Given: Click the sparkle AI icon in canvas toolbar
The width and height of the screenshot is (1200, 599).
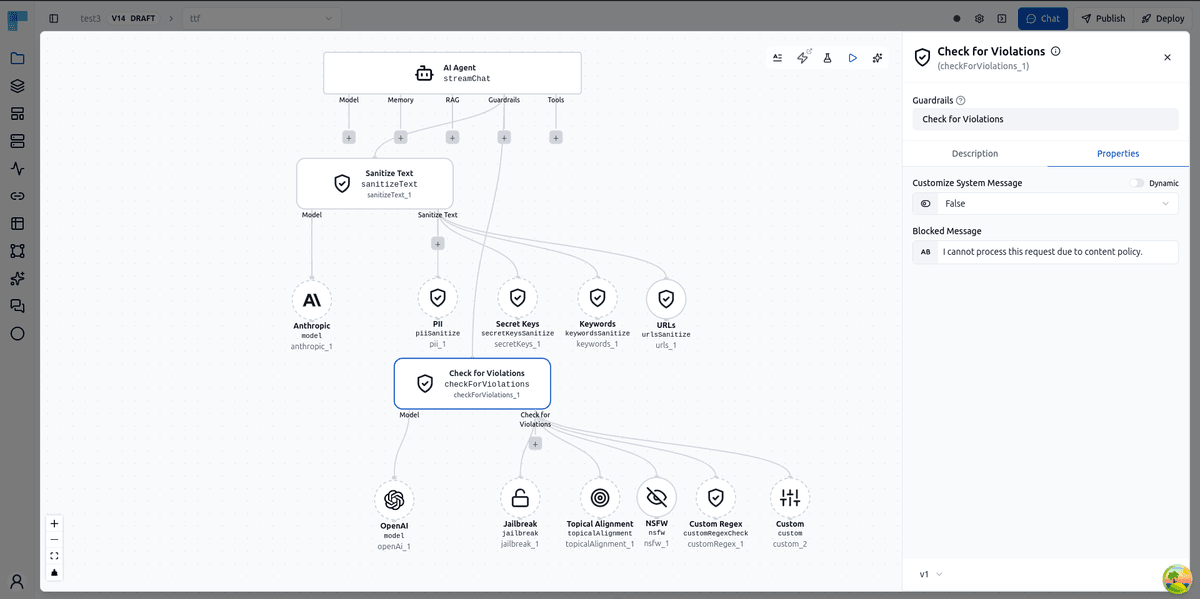Looking at the screenshot, I should (x=878, y=58).
